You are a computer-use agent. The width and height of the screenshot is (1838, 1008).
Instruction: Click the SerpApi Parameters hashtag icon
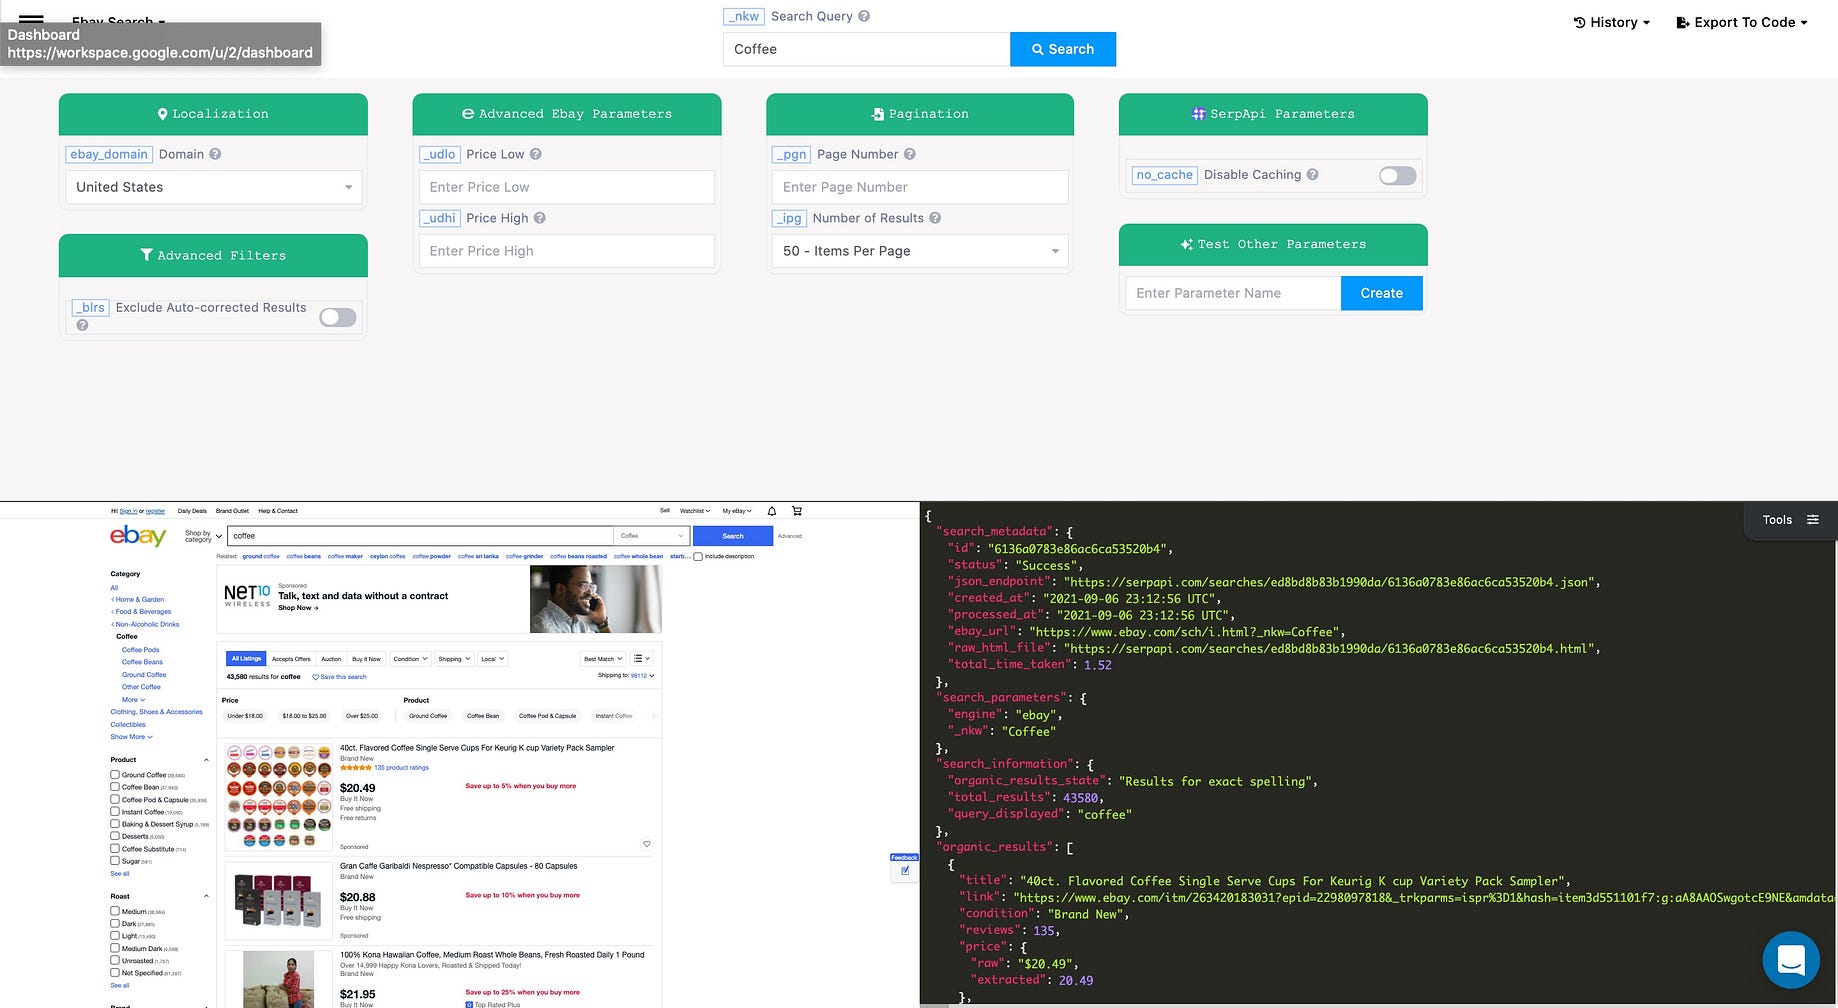[x=1198, y=113]
